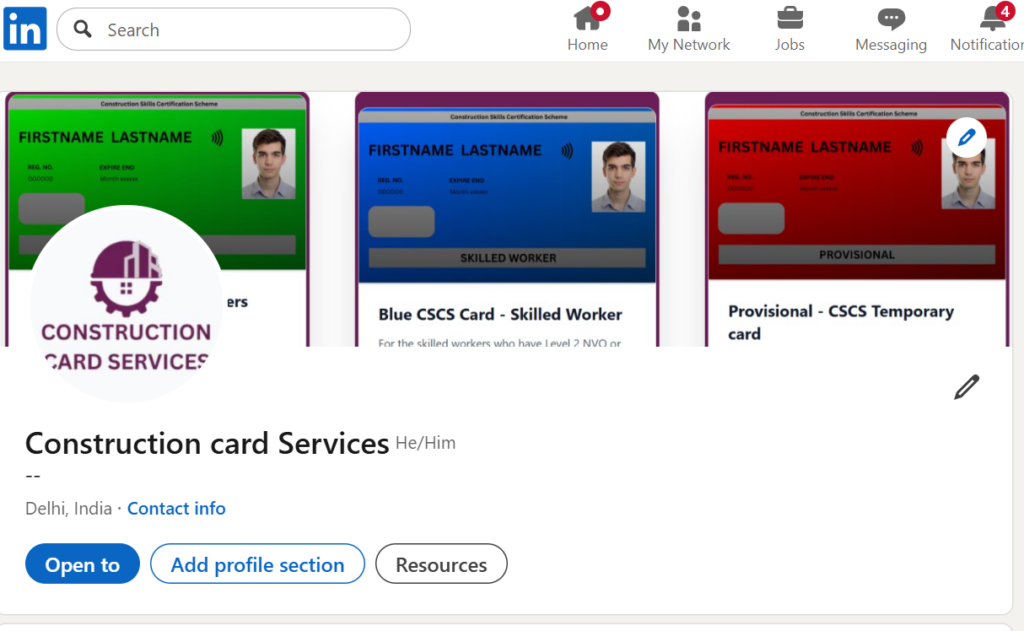1024x631 pixels.
Task: Type in the Search input field
Action: [250, 30]
